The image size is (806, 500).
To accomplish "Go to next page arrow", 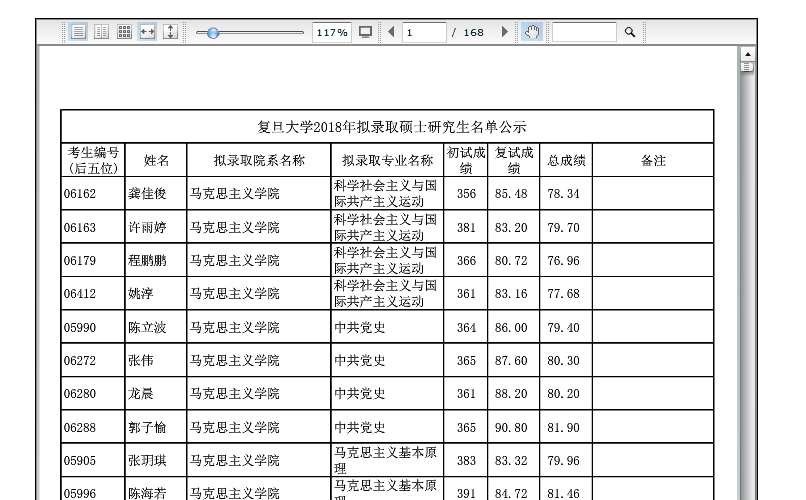I will coord(504,32).
